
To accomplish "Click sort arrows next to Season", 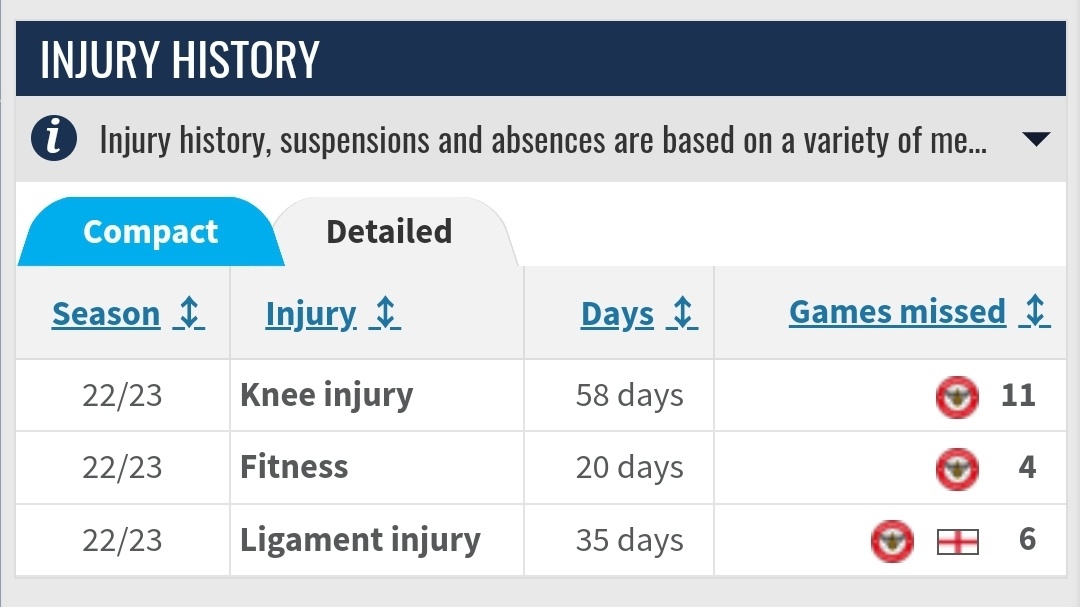I will (x=189, y=313).
